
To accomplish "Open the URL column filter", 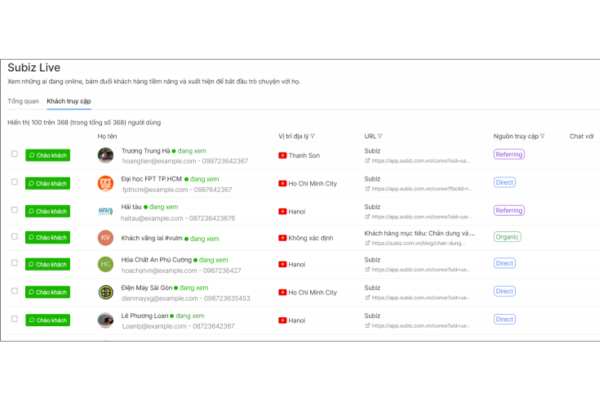I will pos(380,136).
